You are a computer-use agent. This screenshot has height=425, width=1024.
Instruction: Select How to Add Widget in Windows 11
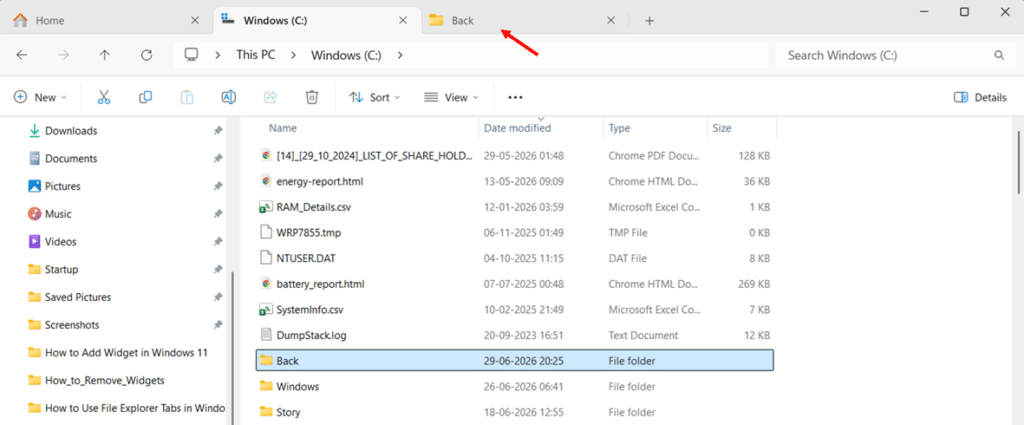click(126, 353)
